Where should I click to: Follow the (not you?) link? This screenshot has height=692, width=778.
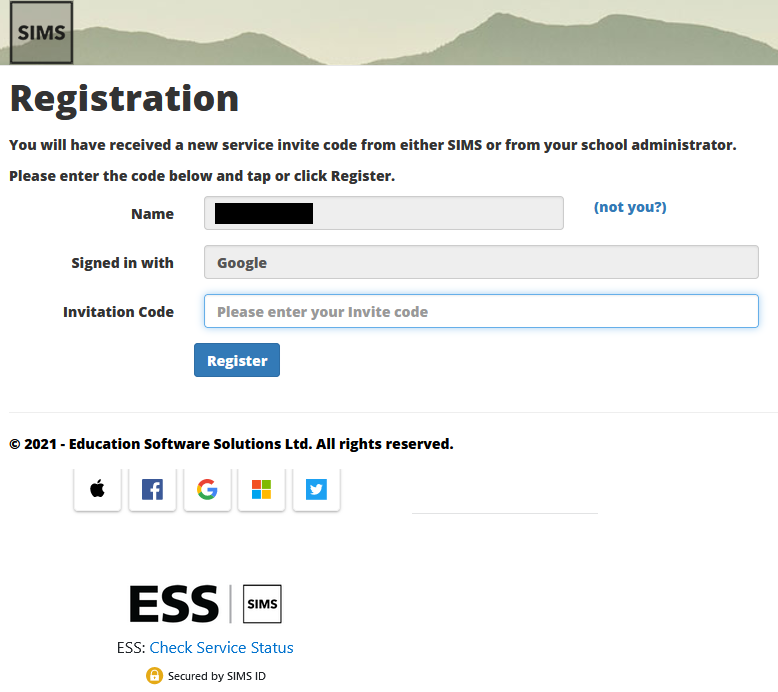coord(630,207)
